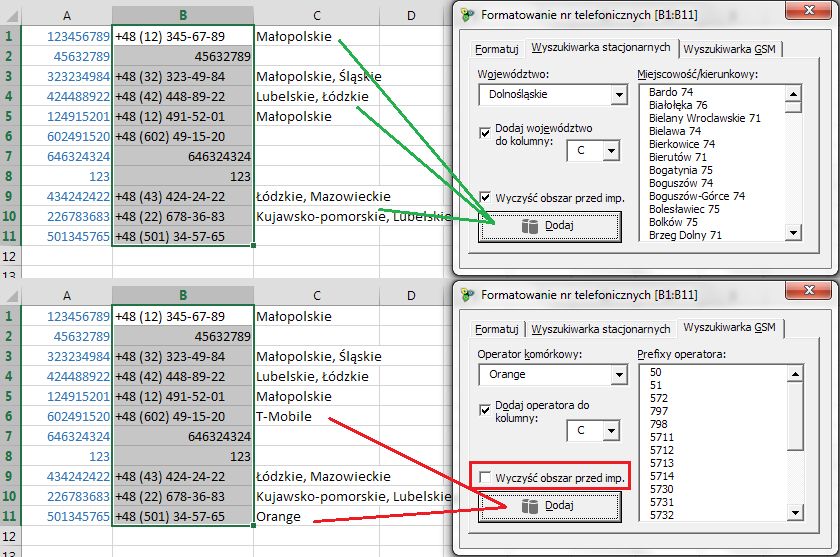Open the Operator komórkowy dropdown showing Orange
This screenshot has height=557, width=840.
point(619,375)
